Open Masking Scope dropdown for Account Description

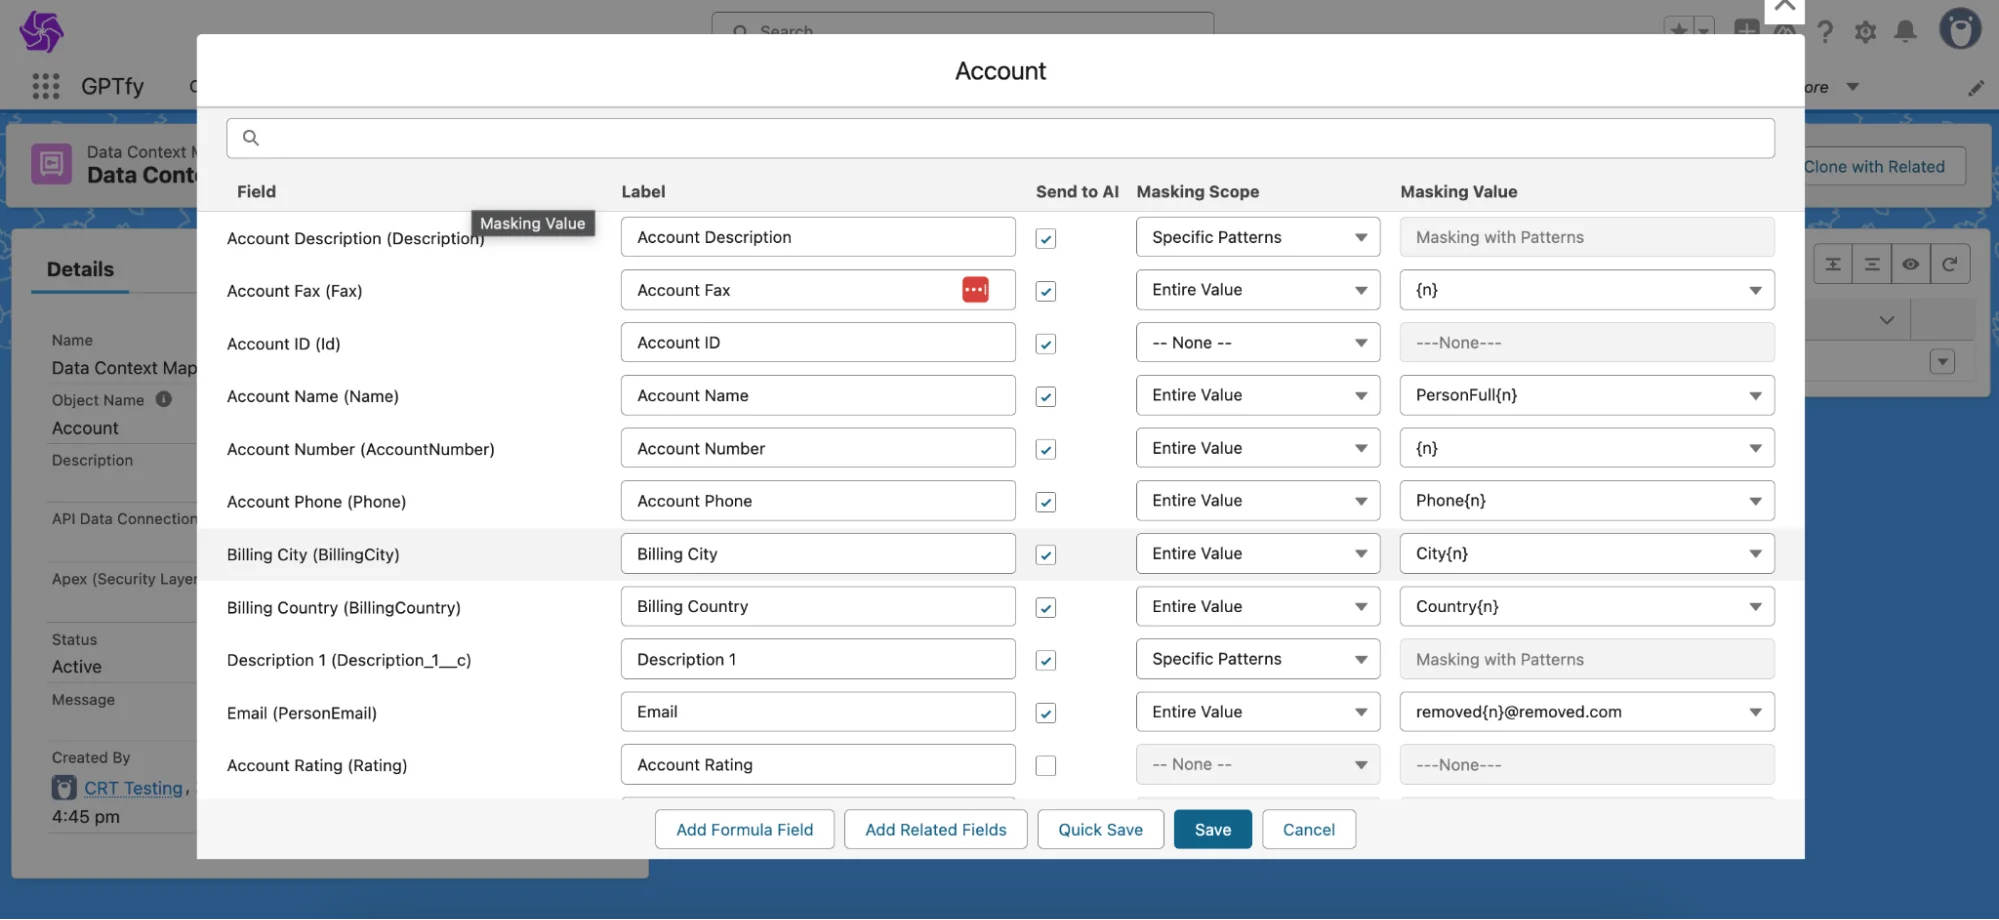[1257, 237]
